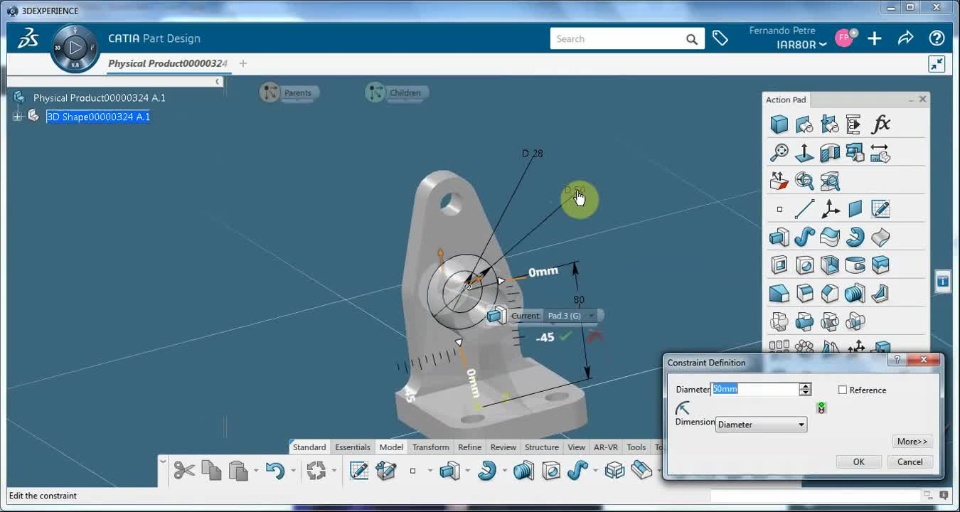Click the Fit All In magnifier icon
Viewport: 960px width, 512px height.
(779, 152)
